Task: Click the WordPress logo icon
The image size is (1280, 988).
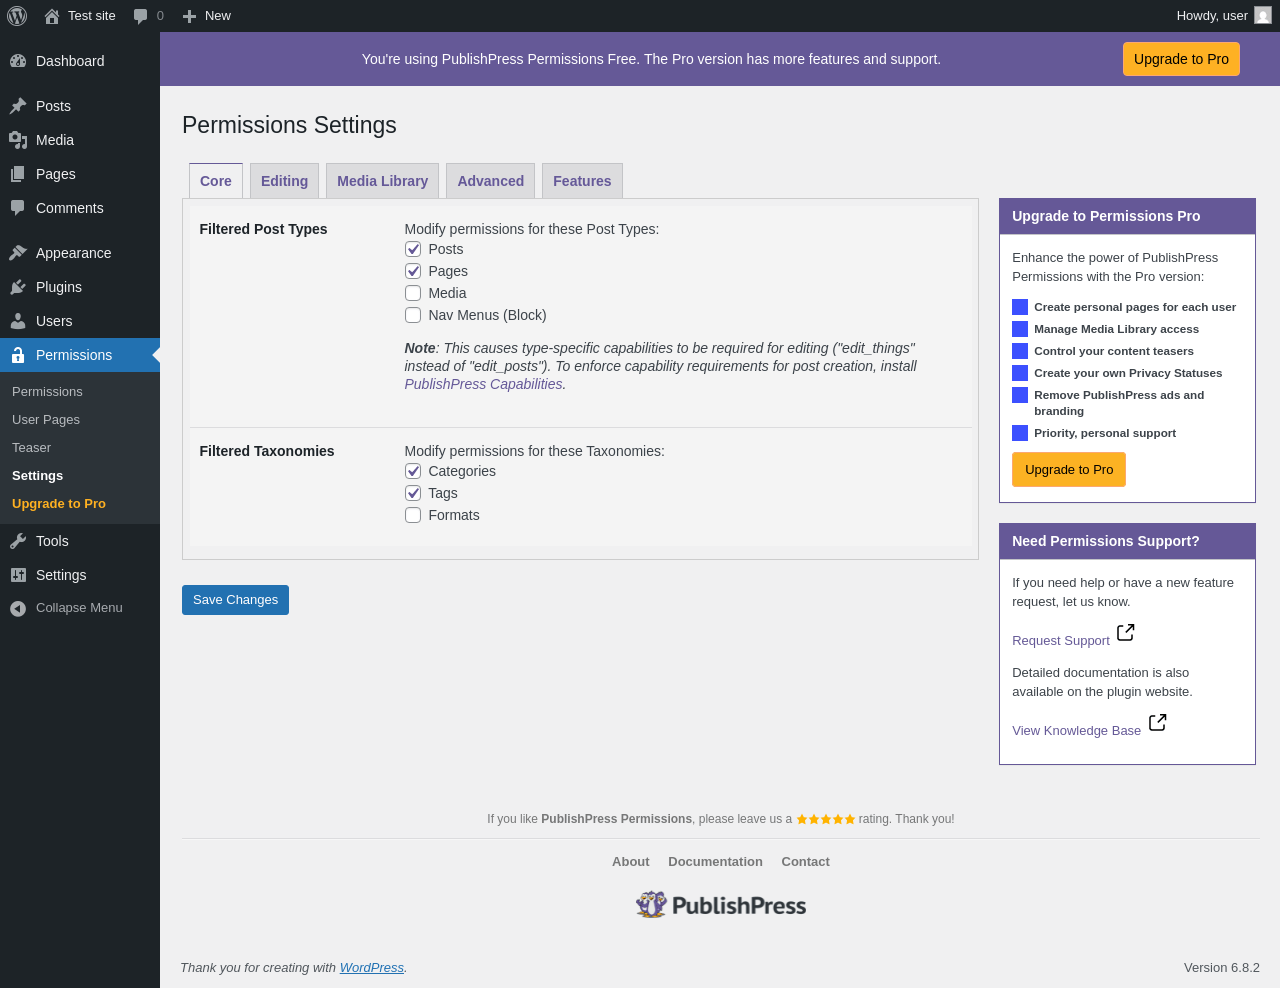Action: [17, 16]
